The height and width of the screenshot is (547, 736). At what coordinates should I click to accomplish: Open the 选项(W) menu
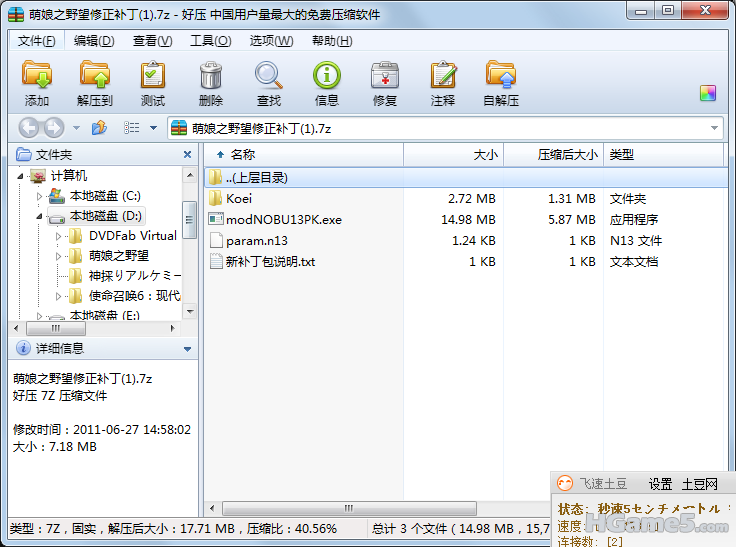tap(271, 41)
